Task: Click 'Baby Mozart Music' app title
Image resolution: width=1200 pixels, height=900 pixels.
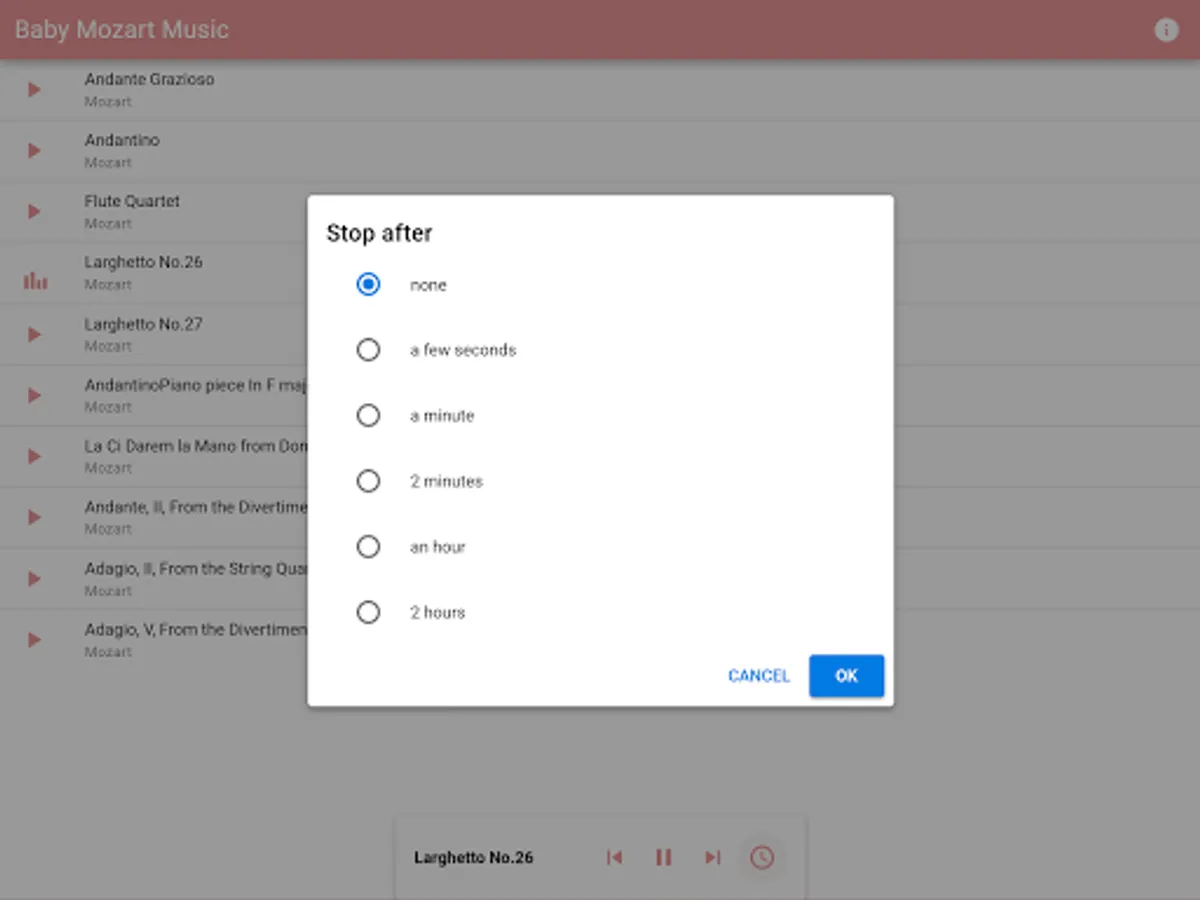Action: pyautogui.click(x=122, y=30)
